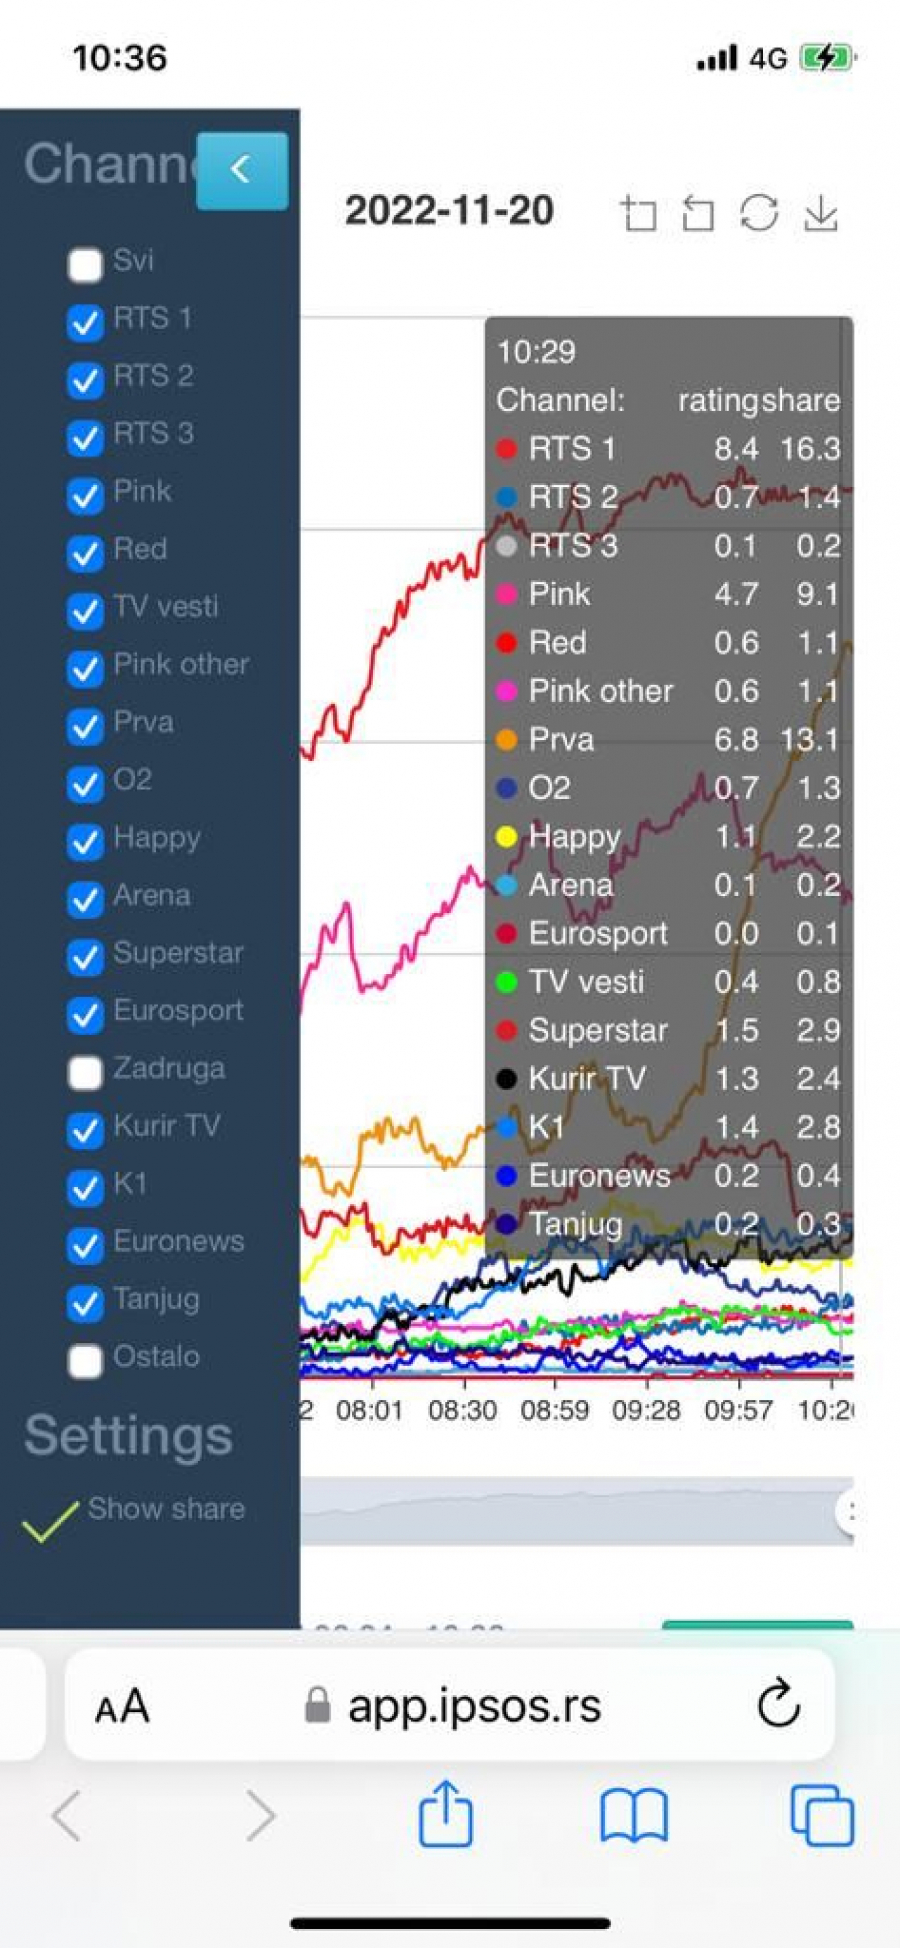900x1948 pixels.
Task: Open Safari bookmarks
Action: pos(633,1814)
